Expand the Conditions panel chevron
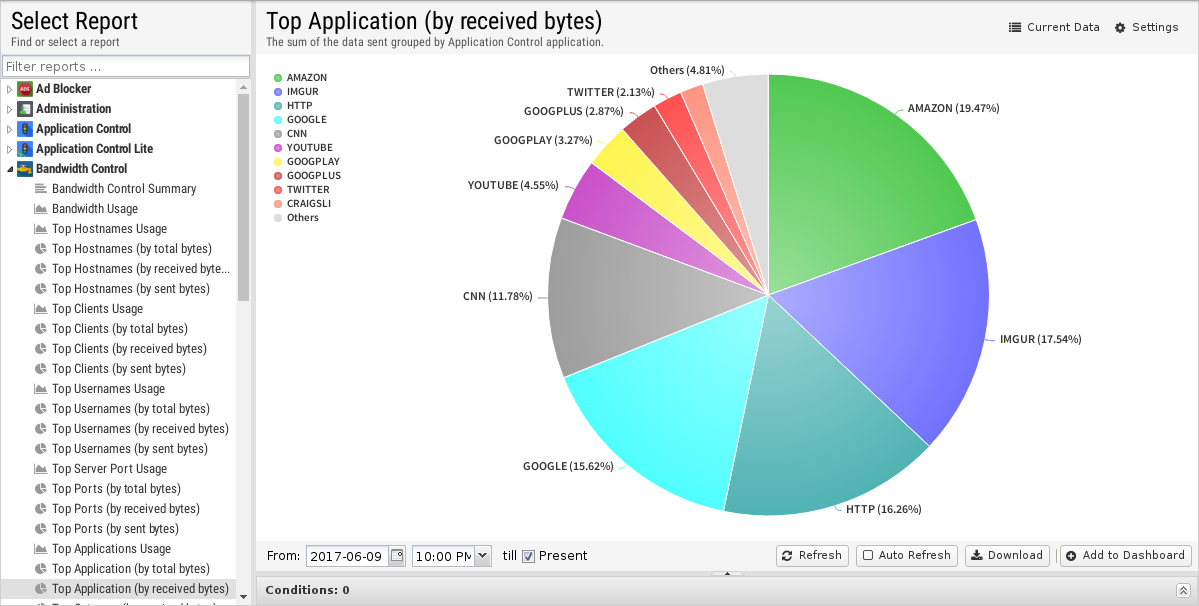The width and height of the screenshot is (1199, 606). pyautogui.click(x=1183, y=590)
